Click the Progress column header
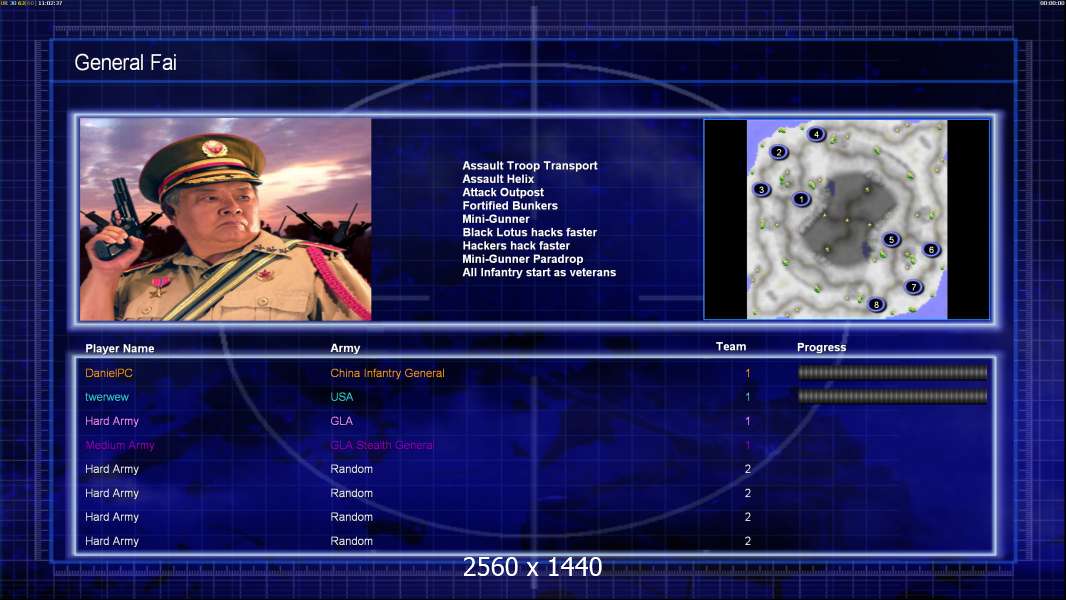 point(821,347)
